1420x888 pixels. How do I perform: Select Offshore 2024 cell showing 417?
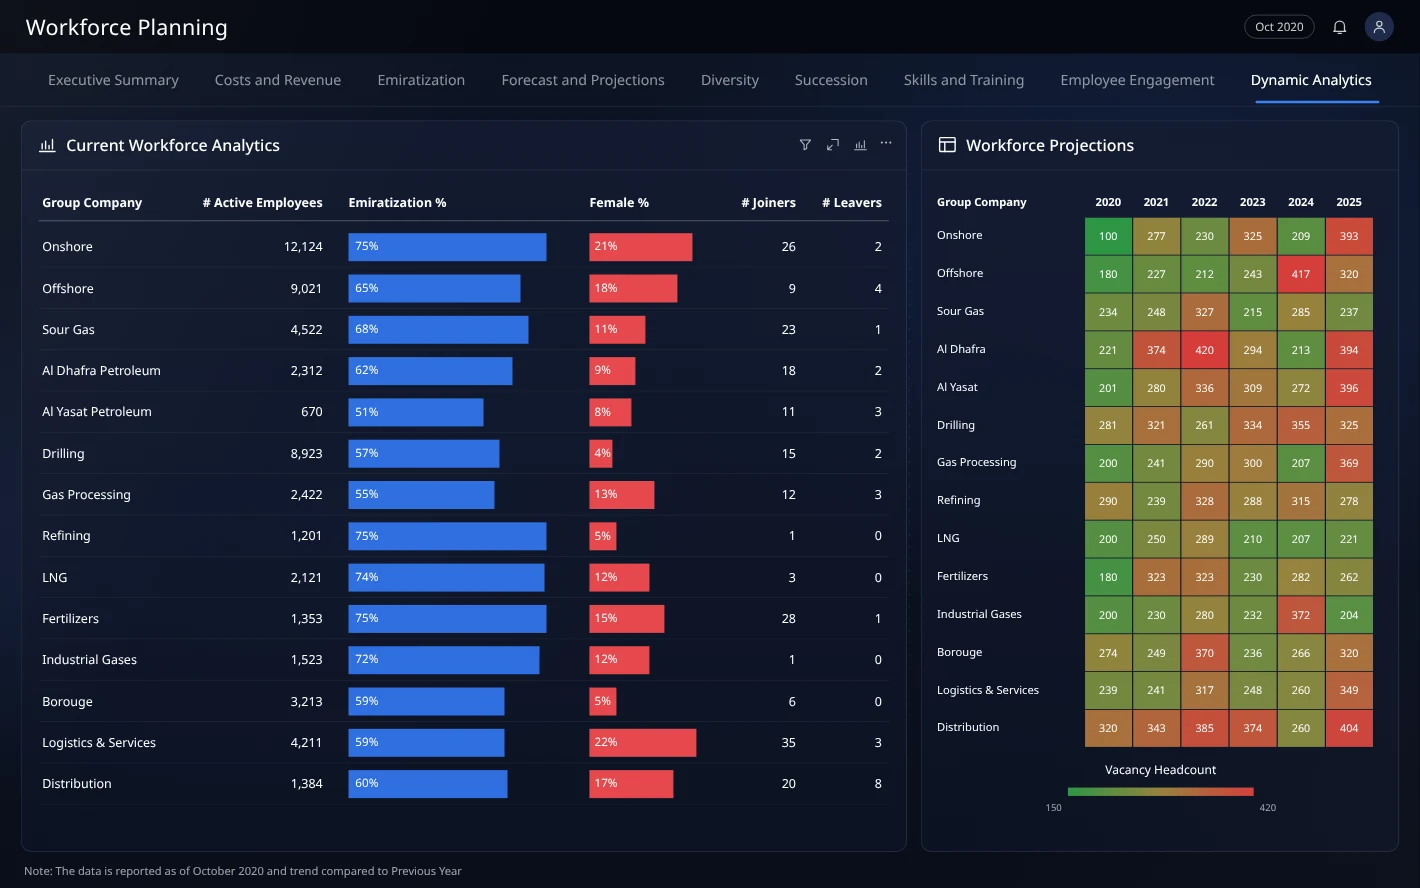tap(1300, 274)
